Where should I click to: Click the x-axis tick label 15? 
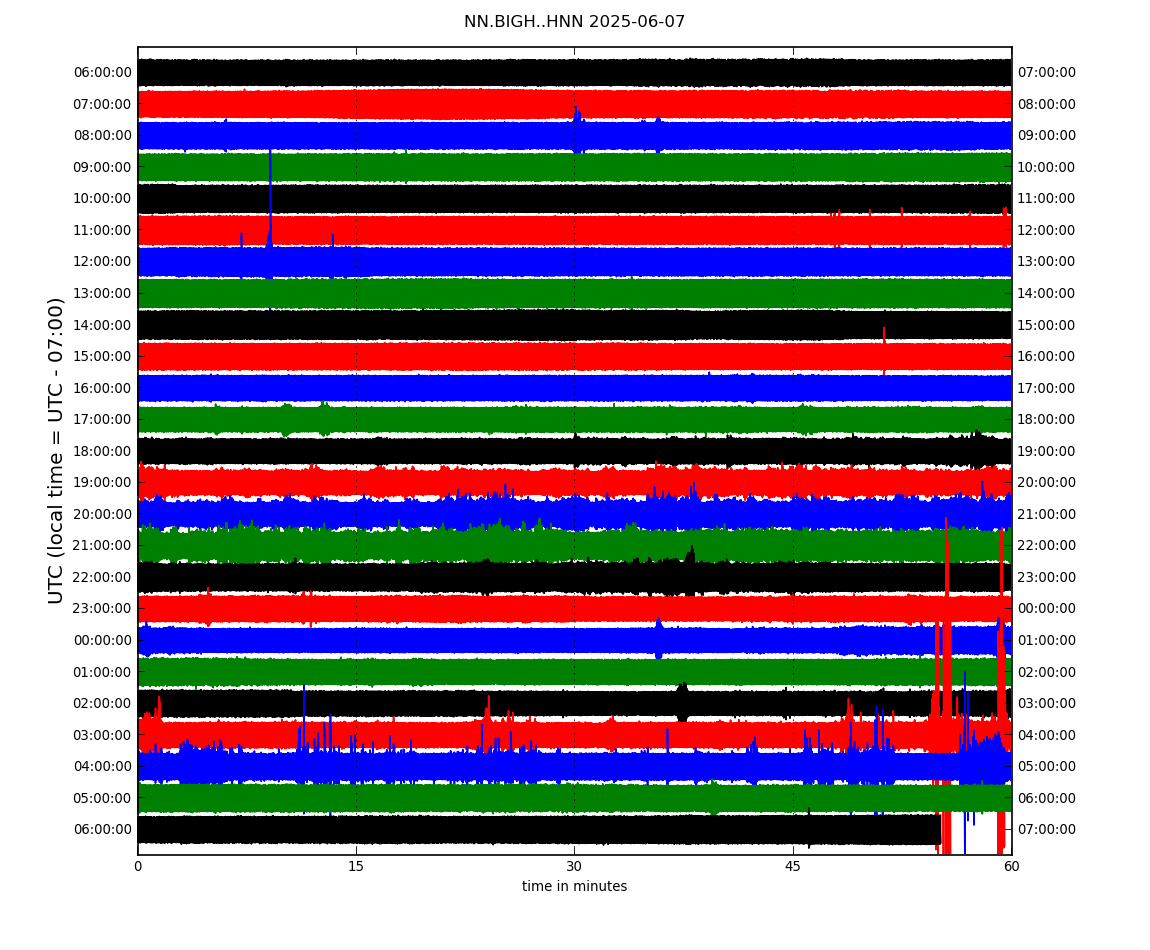point(356,866)
